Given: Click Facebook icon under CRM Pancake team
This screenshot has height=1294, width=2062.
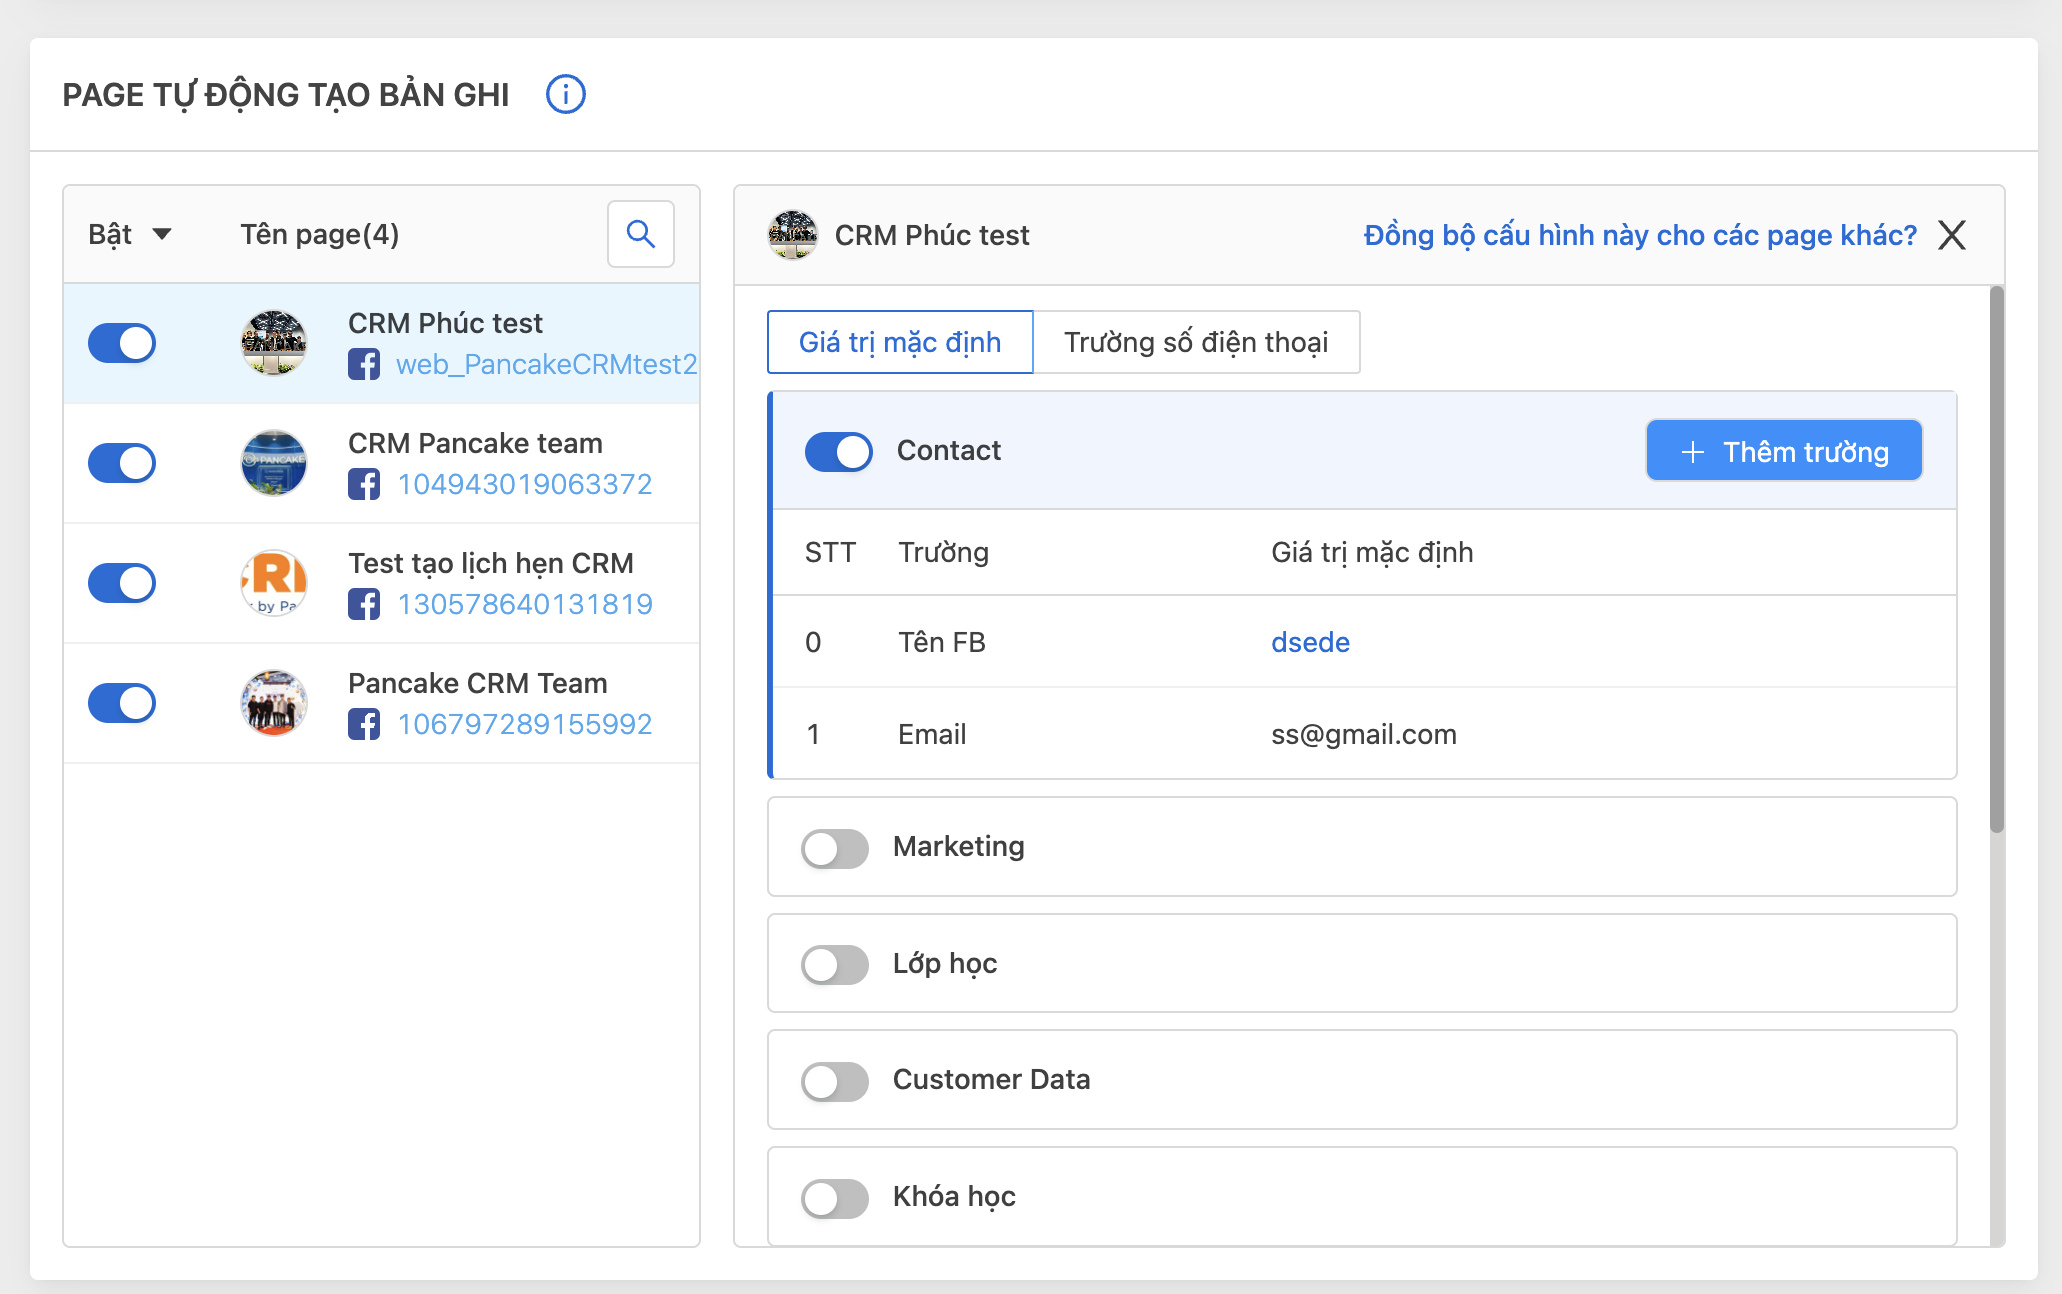Looking at the screenshot, I should 364,484.
